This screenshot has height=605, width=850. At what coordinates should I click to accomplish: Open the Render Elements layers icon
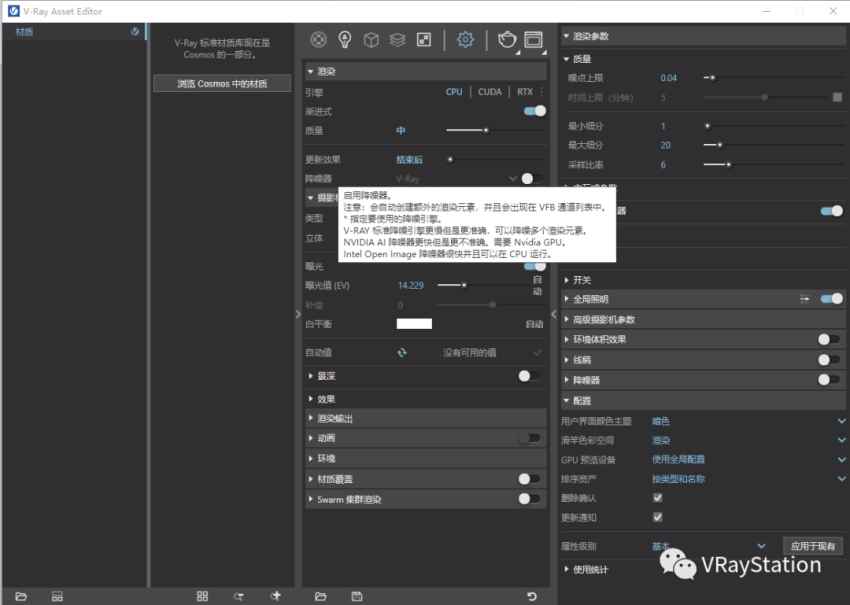pyautogui.click(x=397, y=40)
